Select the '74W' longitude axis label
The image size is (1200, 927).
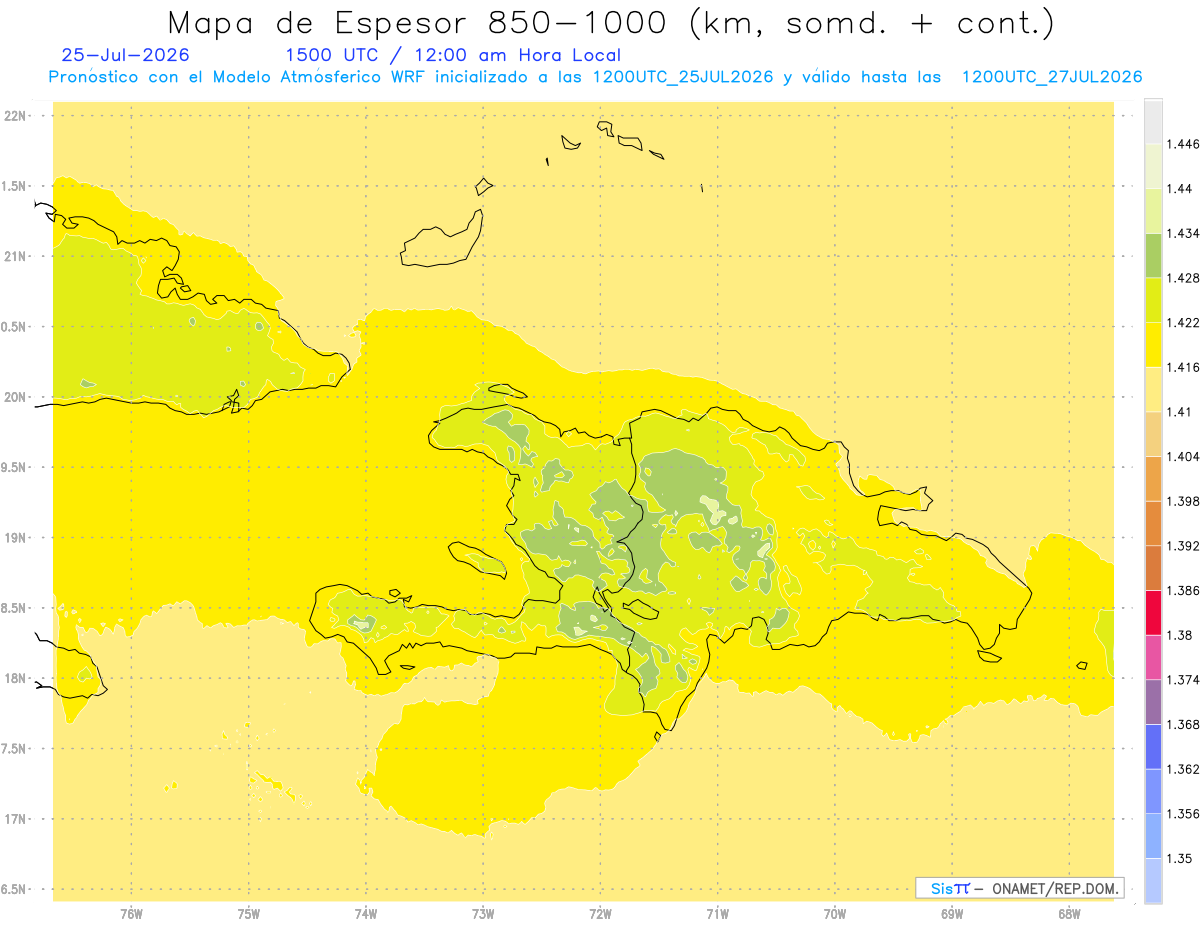pyautogui.click(x=366, y=913)
